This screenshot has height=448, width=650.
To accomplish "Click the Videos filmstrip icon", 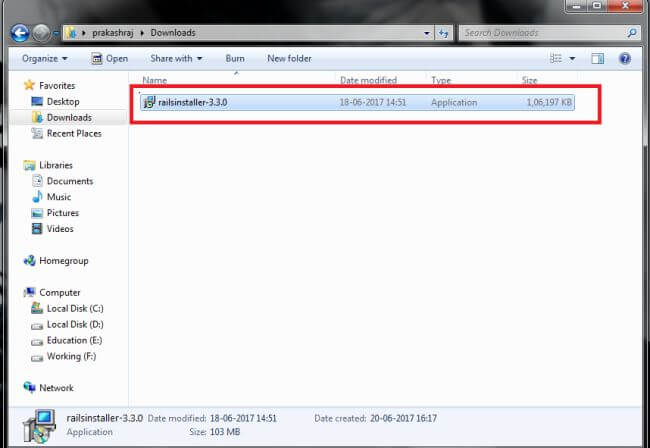I will [37, 229].
